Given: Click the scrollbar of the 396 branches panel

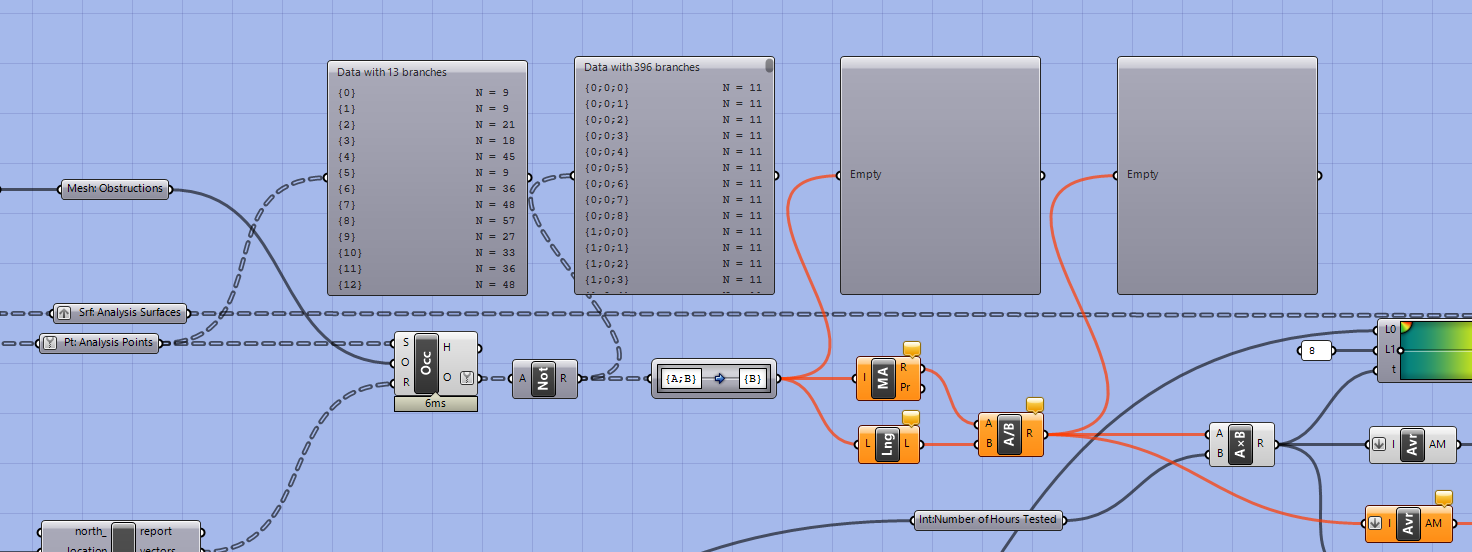Looking at the screenshot, I should tap(769, 66).
